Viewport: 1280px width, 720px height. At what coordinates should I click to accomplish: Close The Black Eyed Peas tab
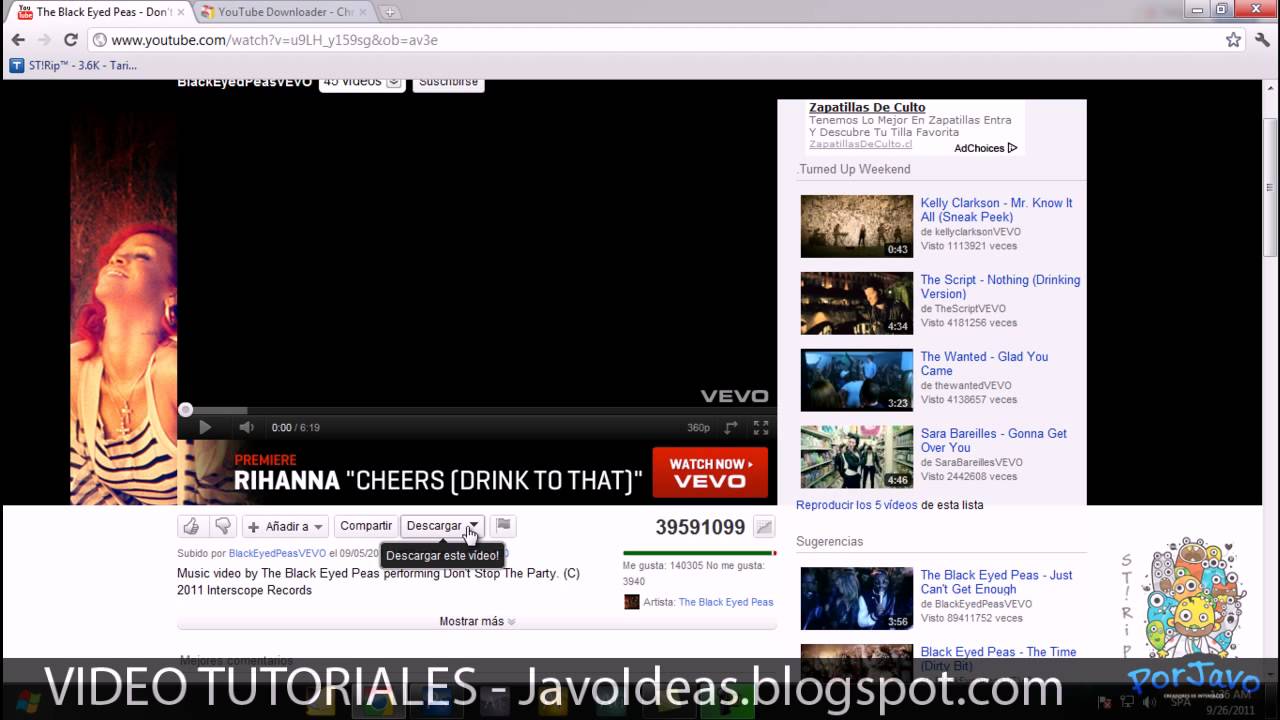coord(181,12)
